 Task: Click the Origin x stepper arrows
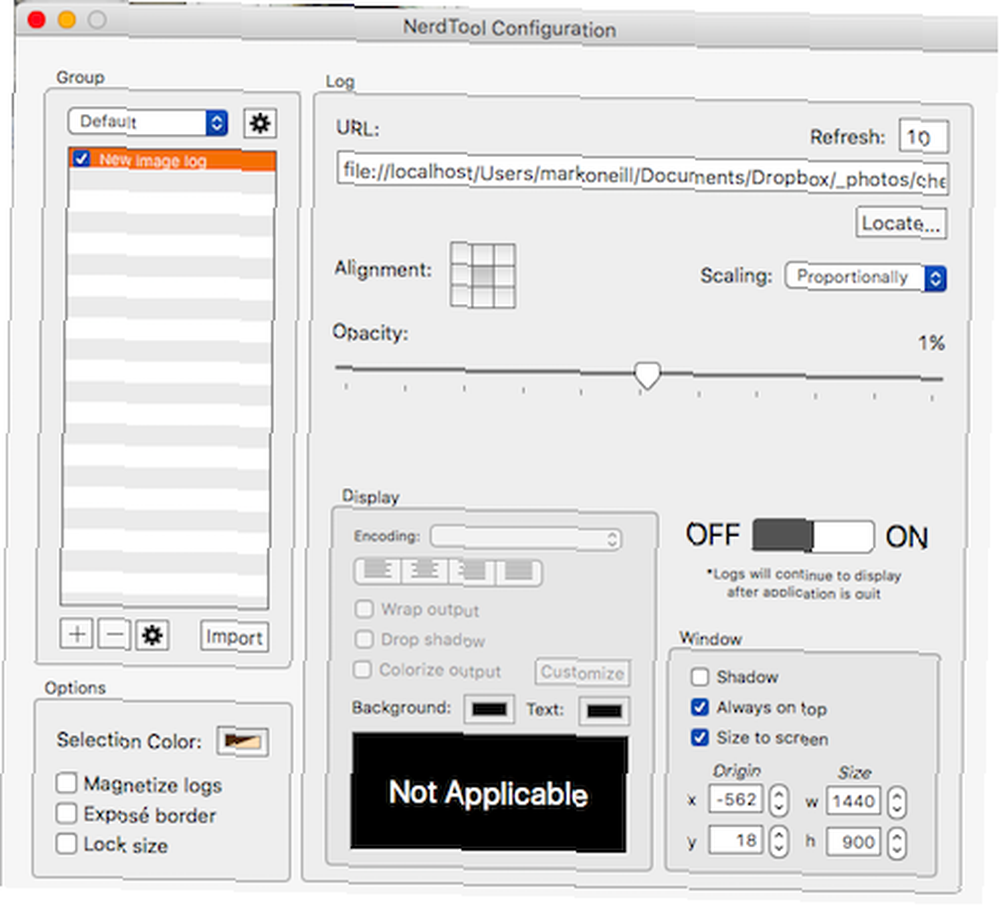pyautogui.click(x=779, y=801)
